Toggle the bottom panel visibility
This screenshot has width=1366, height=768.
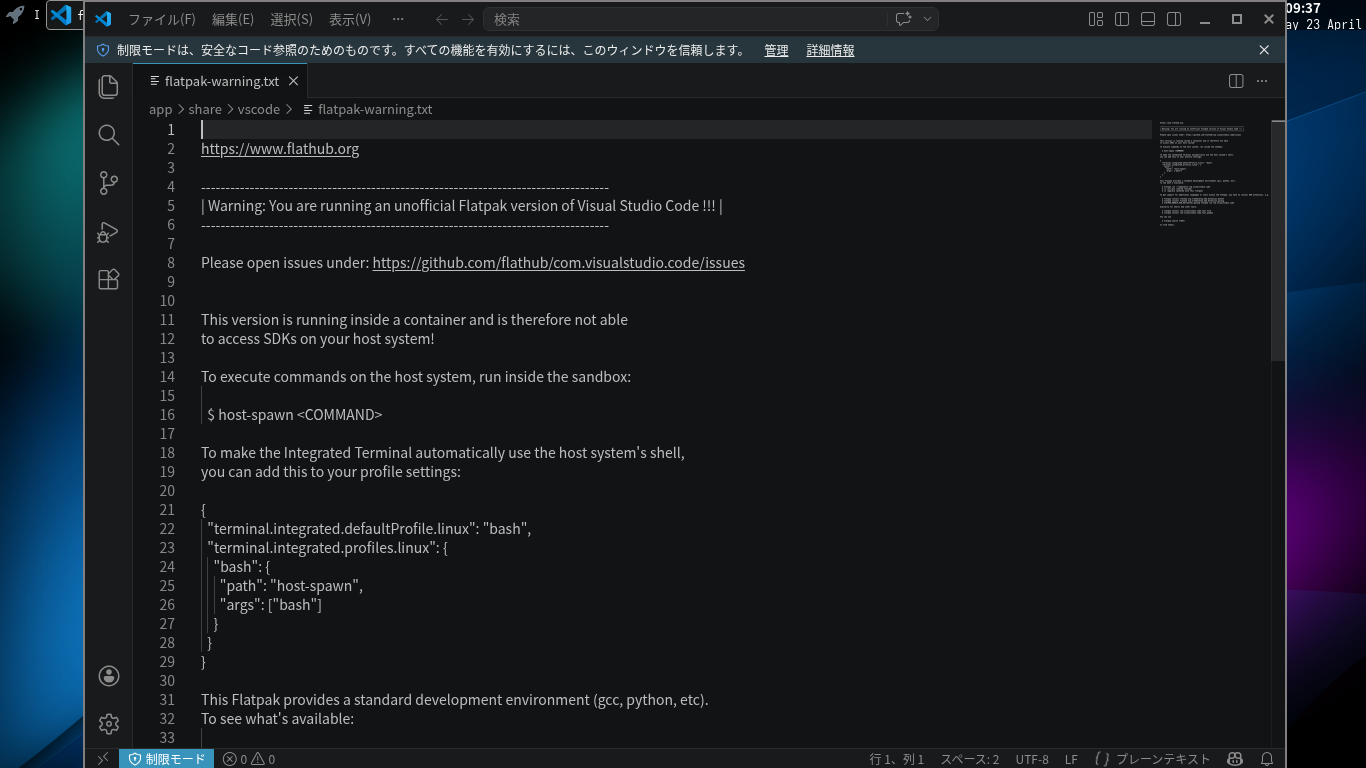click(1148, 19)
